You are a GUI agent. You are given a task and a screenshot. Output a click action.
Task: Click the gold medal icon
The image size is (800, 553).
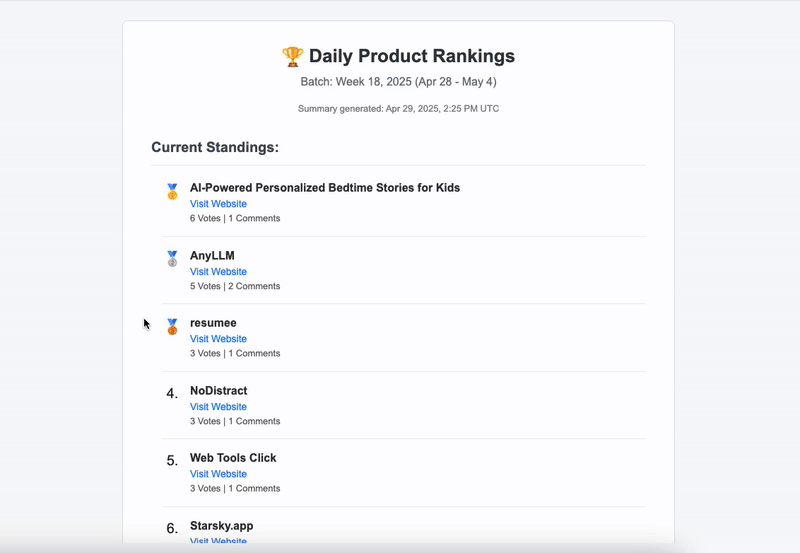172,191
